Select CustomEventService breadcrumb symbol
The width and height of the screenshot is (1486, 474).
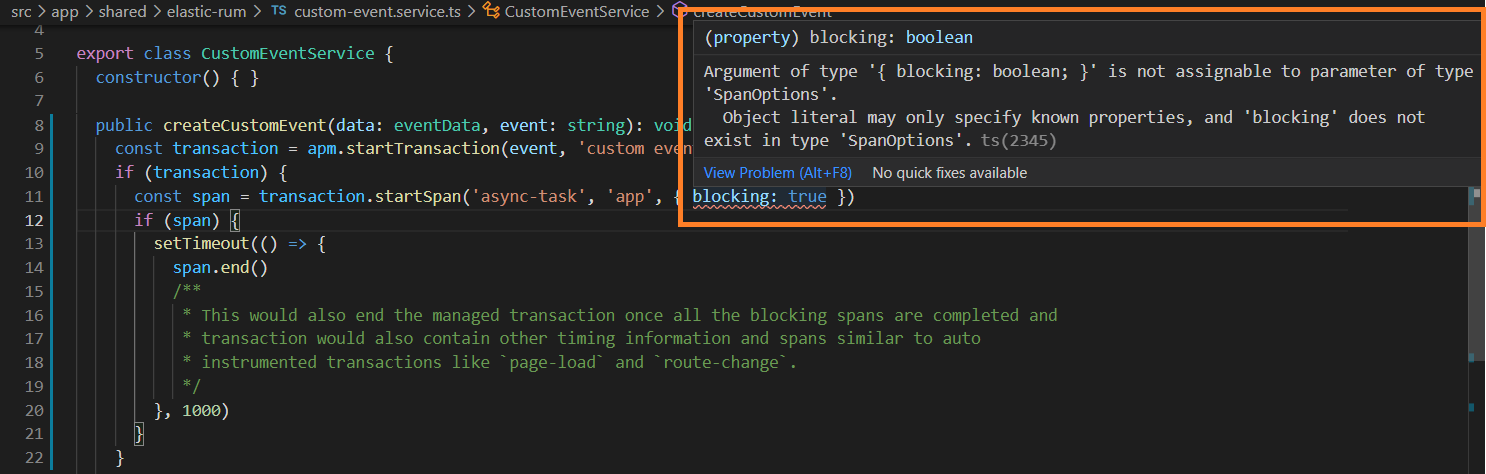click(577, 11)
